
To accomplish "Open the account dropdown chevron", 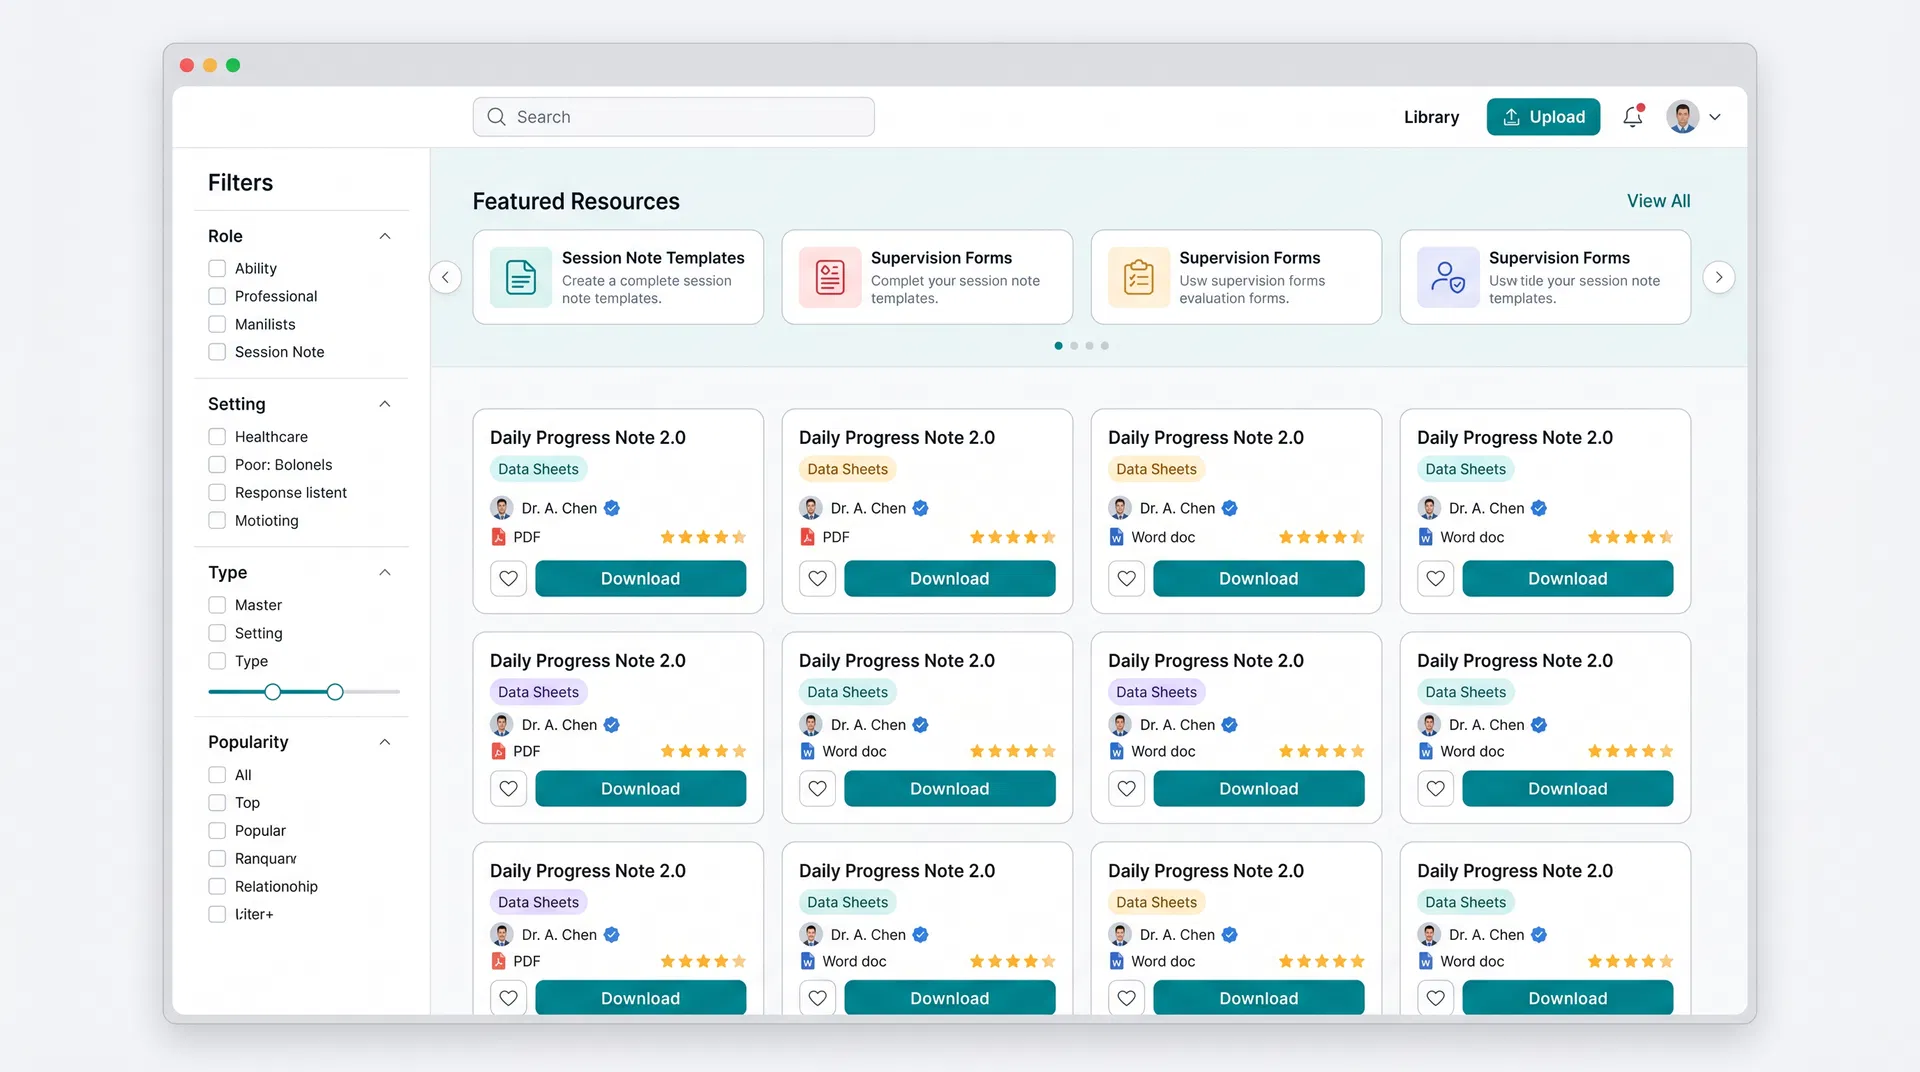I will click(1716, 117).
